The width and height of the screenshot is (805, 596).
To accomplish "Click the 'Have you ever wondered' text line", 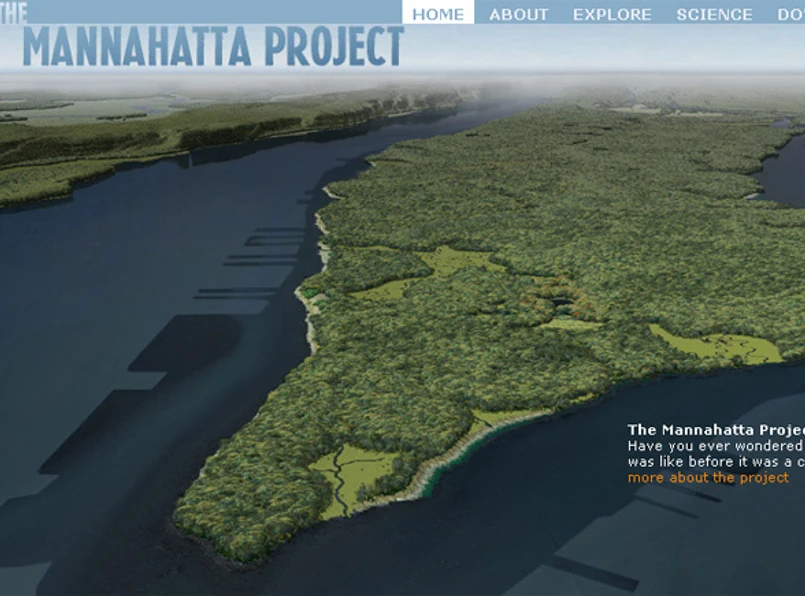I will (716, 446).
